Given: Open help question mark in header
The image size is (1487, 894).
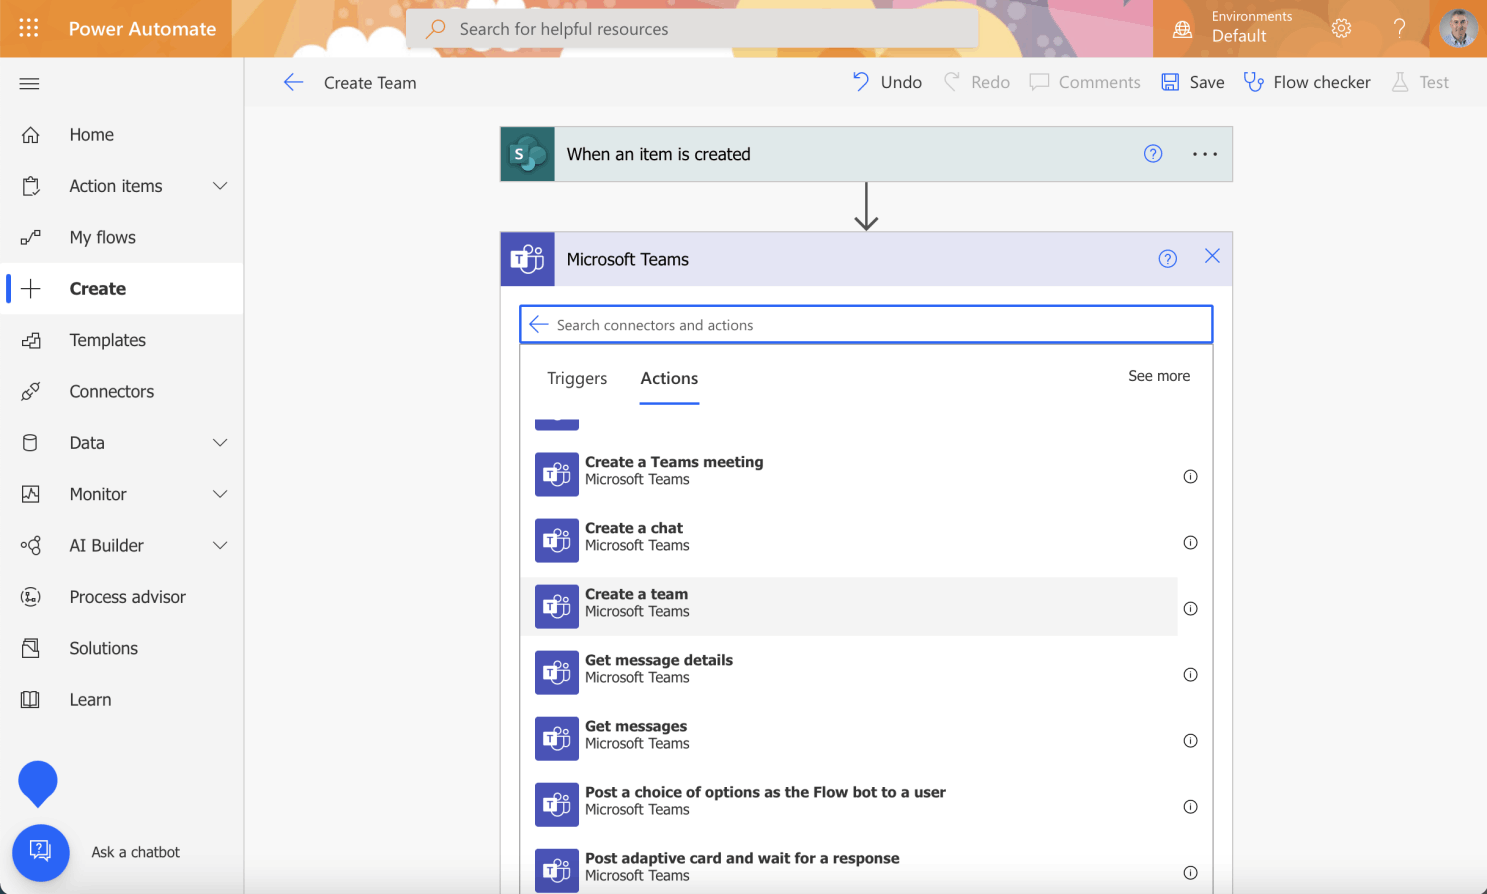Looking at the screenshot, I should point(1399,28).
